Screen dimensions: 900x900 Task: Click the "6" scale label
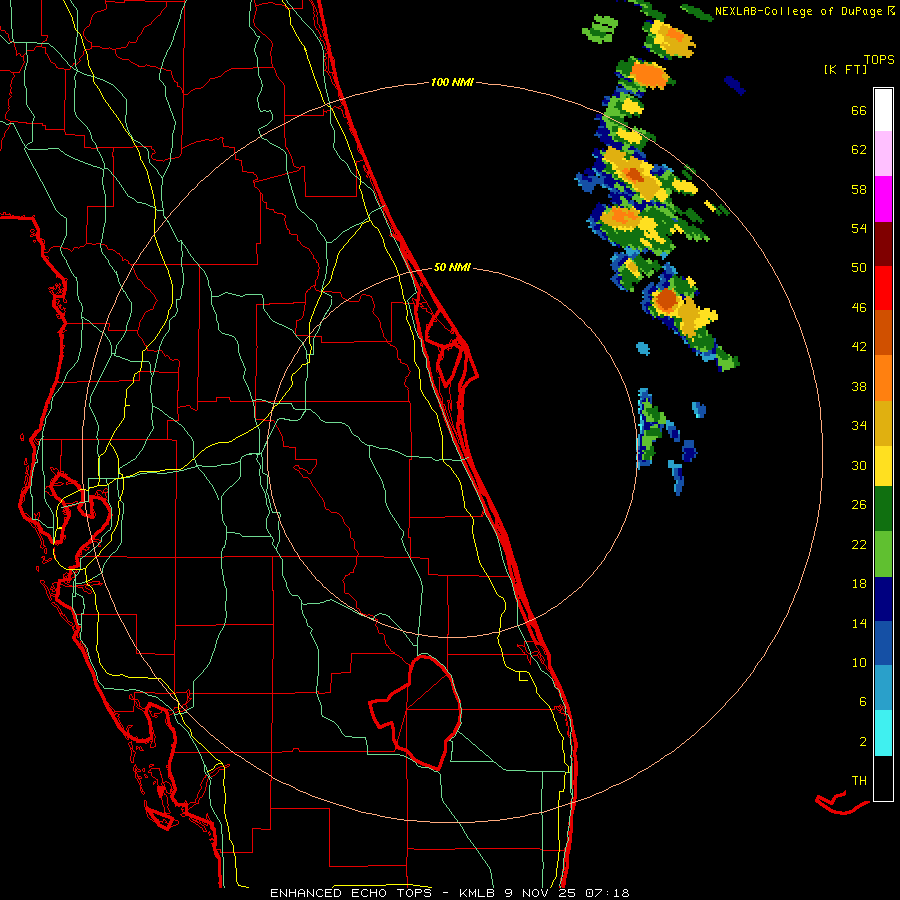863,702
